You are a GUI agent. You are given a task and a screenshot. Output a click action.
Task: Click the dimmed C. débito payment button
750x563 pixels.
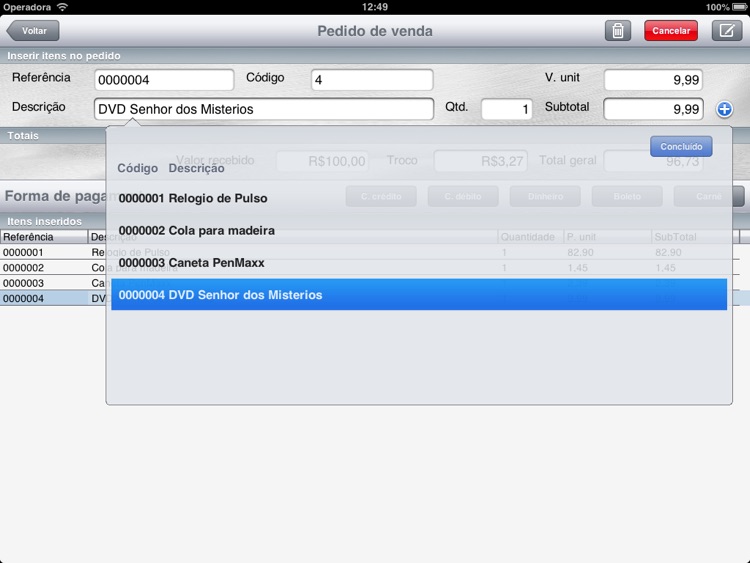(463, 196)
